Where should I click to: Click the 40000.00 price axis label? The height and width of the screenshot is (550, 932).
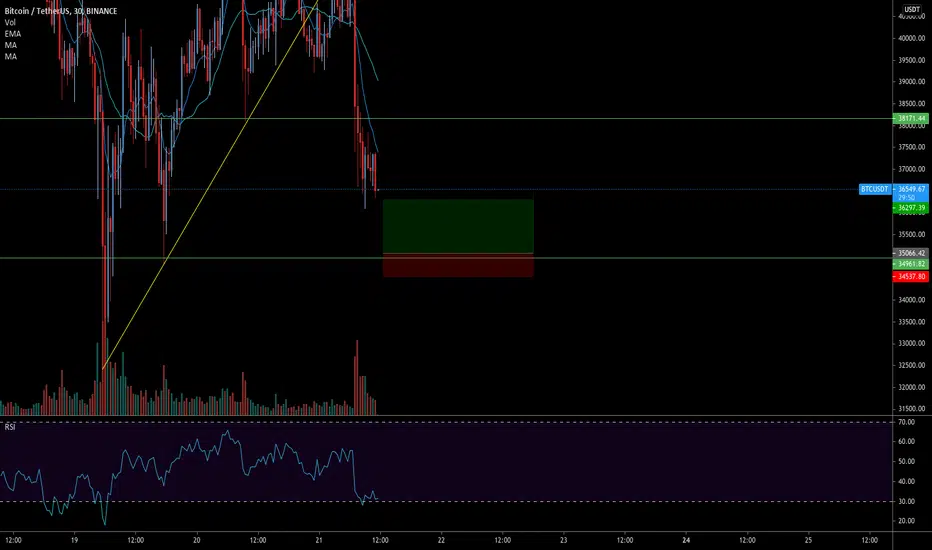click(x=912, y=38)
